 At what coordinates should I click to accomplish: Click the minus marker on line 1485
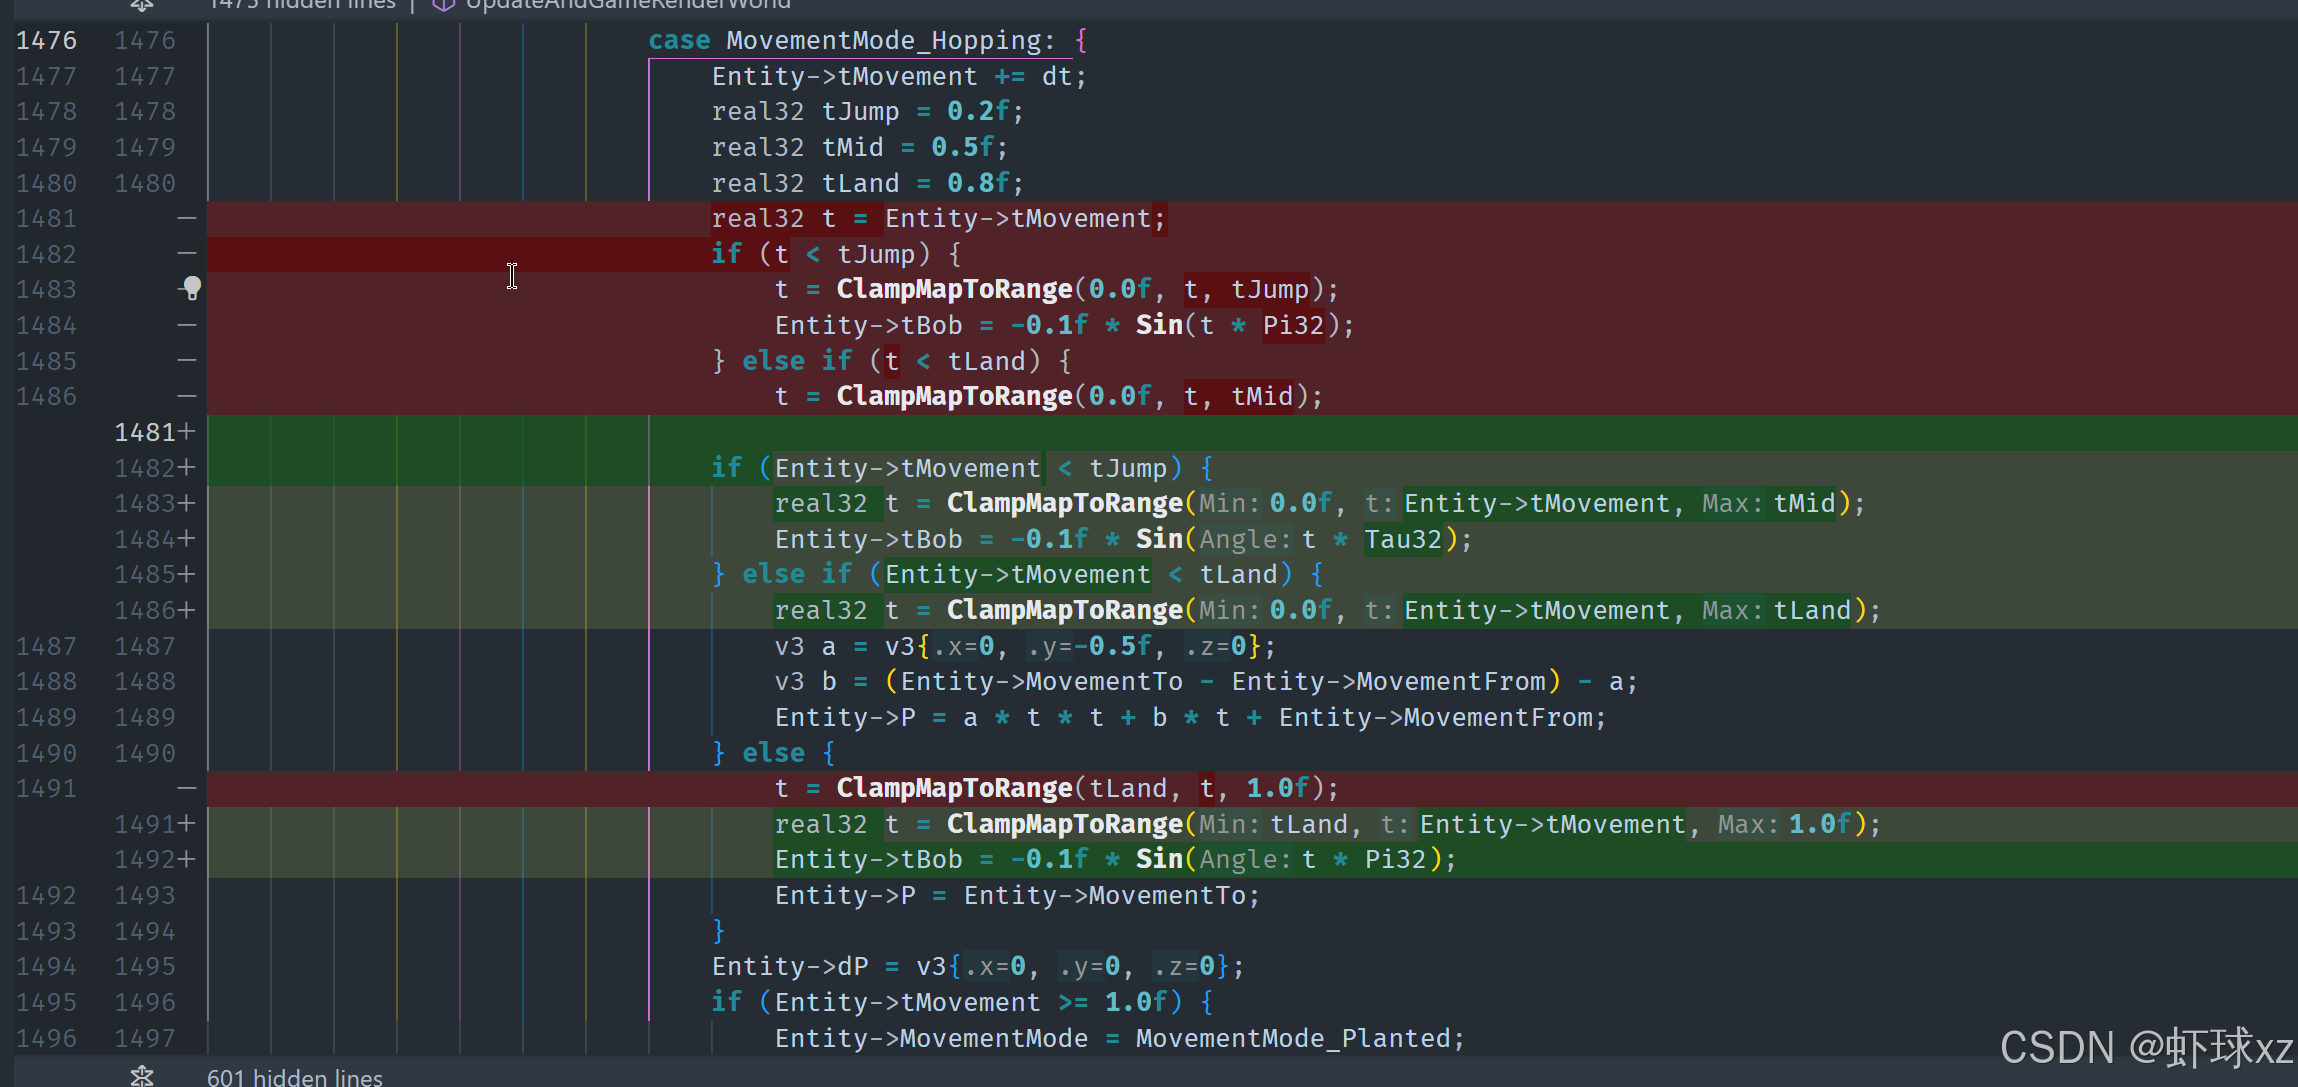(187, 360)
